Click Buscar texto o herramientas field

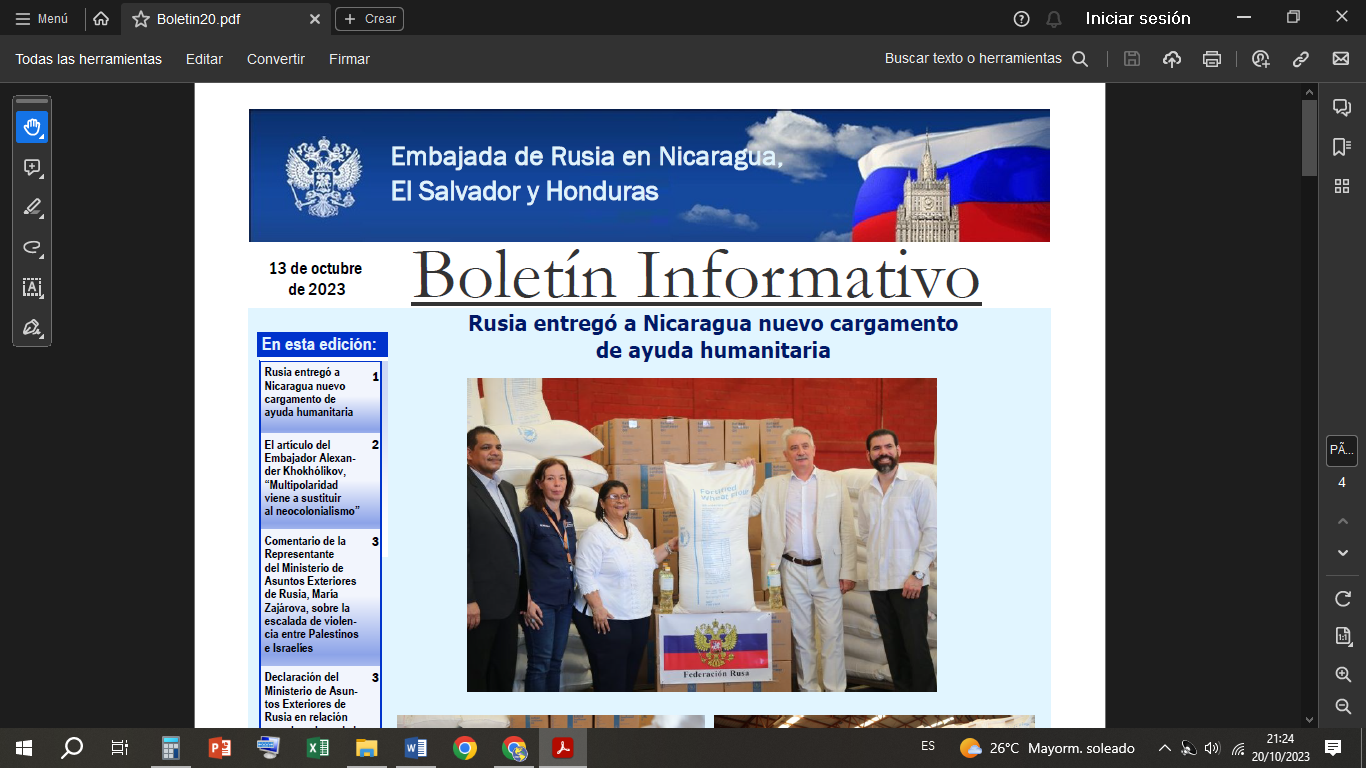click(x=973, y=59)
